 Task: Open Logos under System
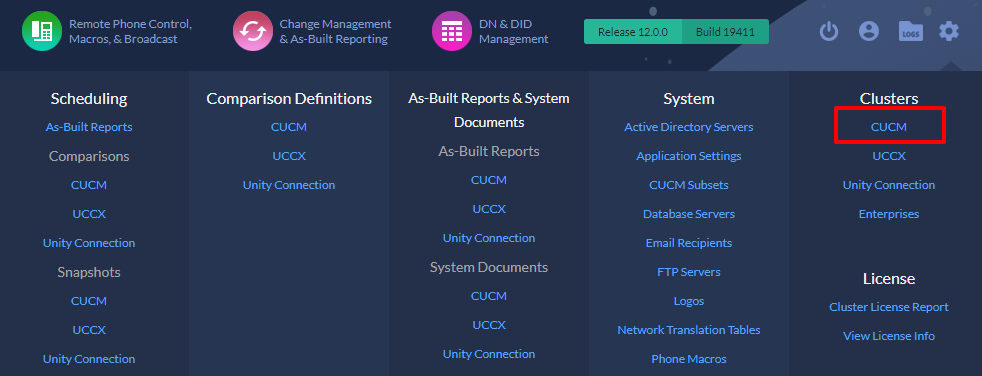pyautogui.click(x=689, y=301)
